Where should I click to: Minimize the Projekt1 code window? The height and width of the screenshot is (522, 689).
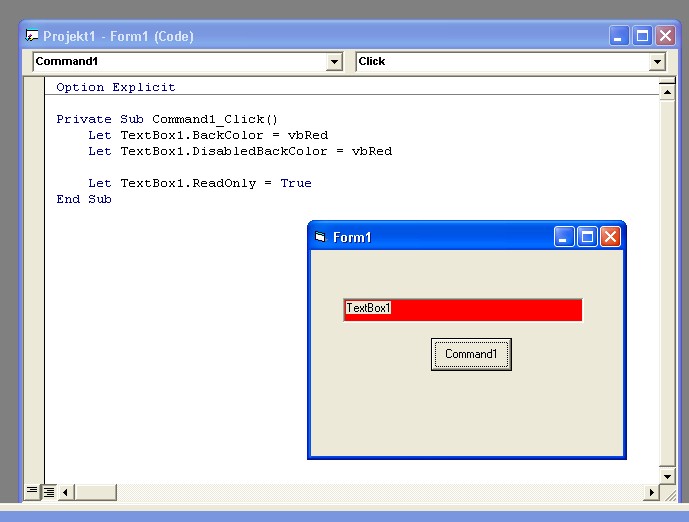coord(620,36)
